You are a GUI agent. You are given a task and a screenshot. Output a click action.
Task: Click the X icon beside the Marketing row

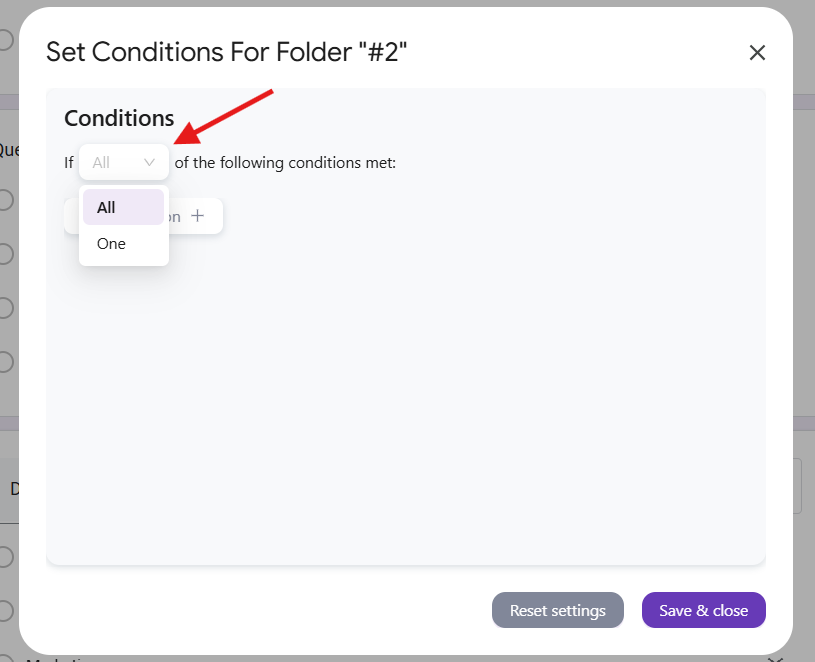click(775, 659)
